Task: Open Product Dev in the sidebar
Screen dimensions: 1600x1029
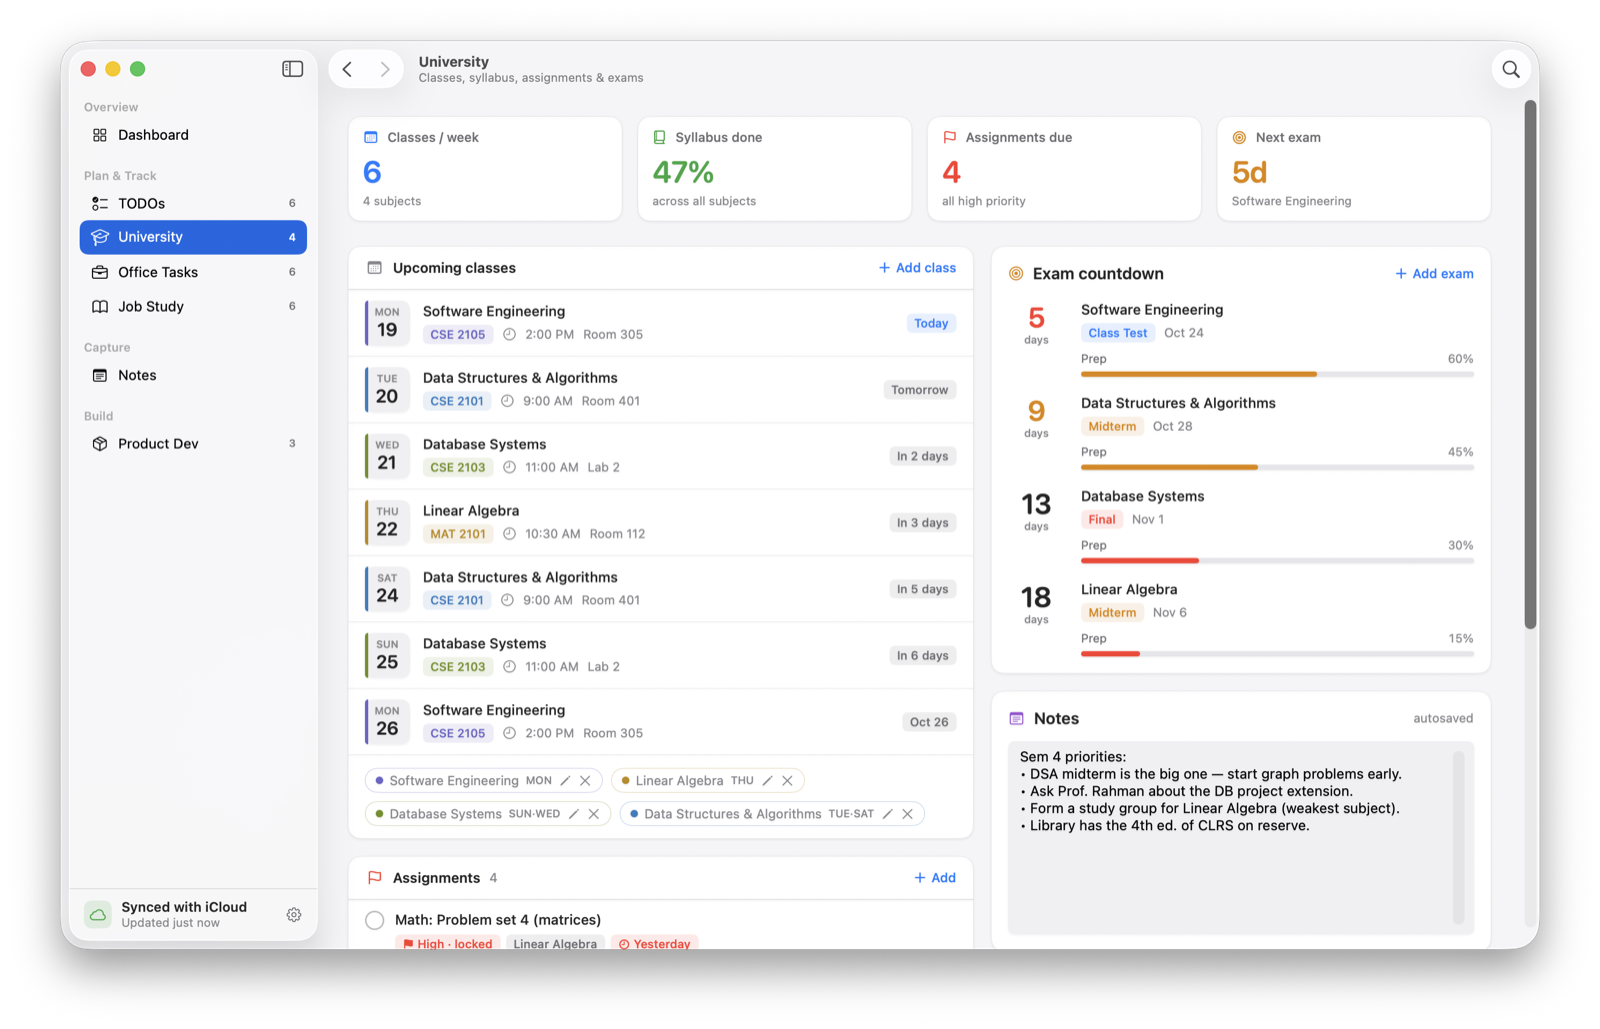Action: click(193, 444)
